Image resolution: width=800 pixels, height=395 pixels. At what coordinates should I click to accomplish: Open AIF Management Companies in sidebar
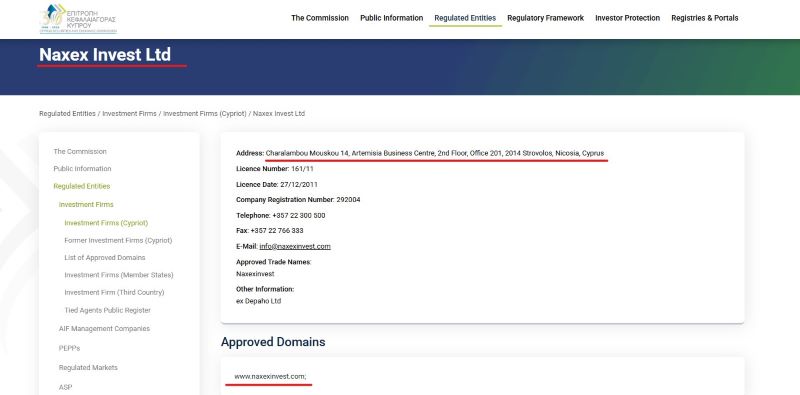[104, 329]
